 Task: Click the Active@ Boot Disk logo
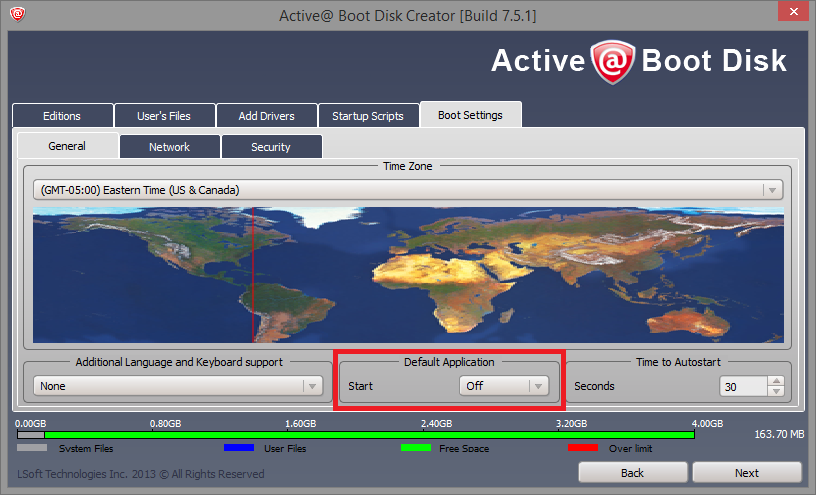(639, 62)
